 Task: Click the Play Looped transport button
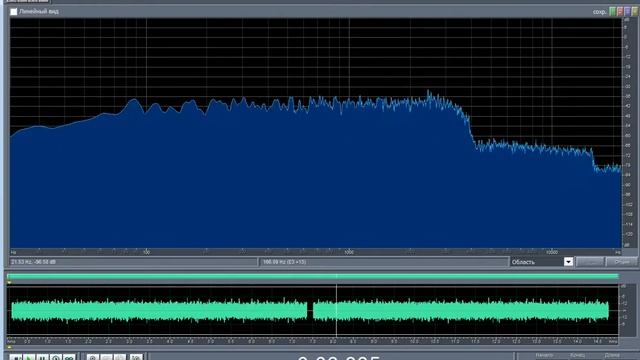[69, 357]
